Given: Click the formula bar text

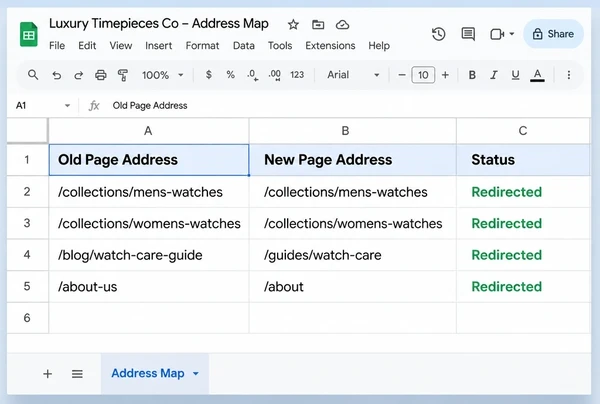Looking at the screenshot, I should [x=150, y=106].
